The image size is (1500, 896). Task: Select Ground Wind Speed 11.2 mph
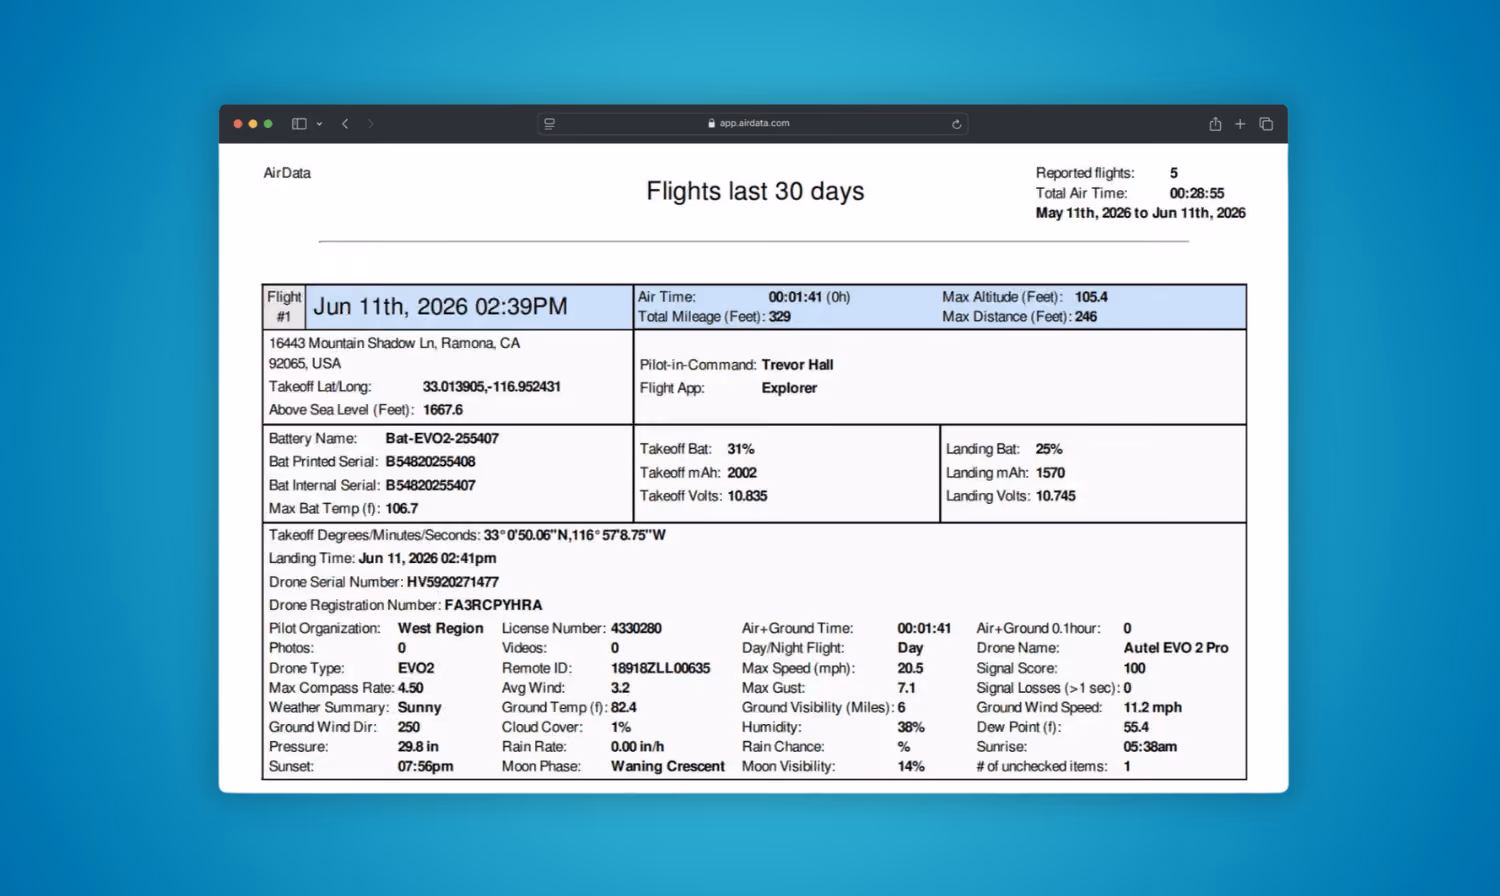1152,707
